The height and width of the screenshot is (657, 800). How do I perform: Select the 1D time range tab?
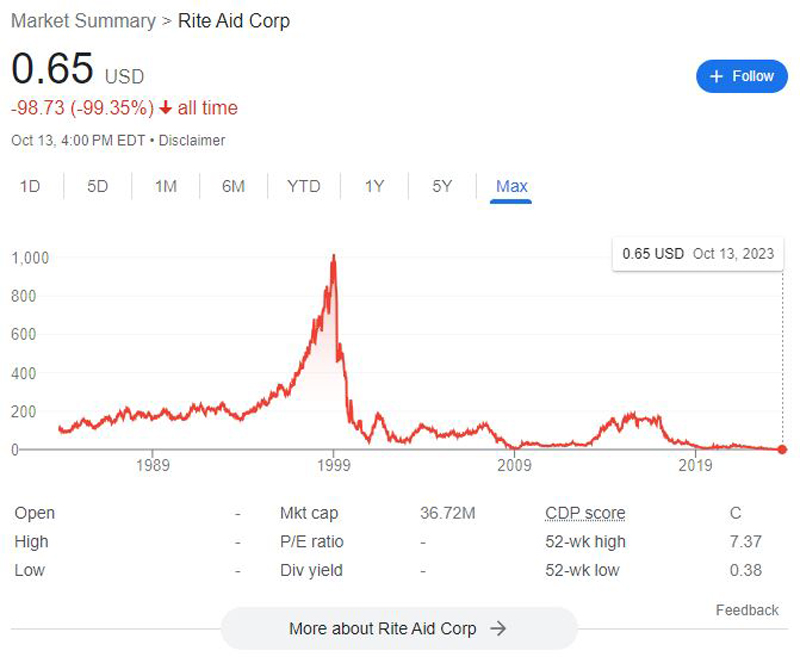[x=30, y=186]
